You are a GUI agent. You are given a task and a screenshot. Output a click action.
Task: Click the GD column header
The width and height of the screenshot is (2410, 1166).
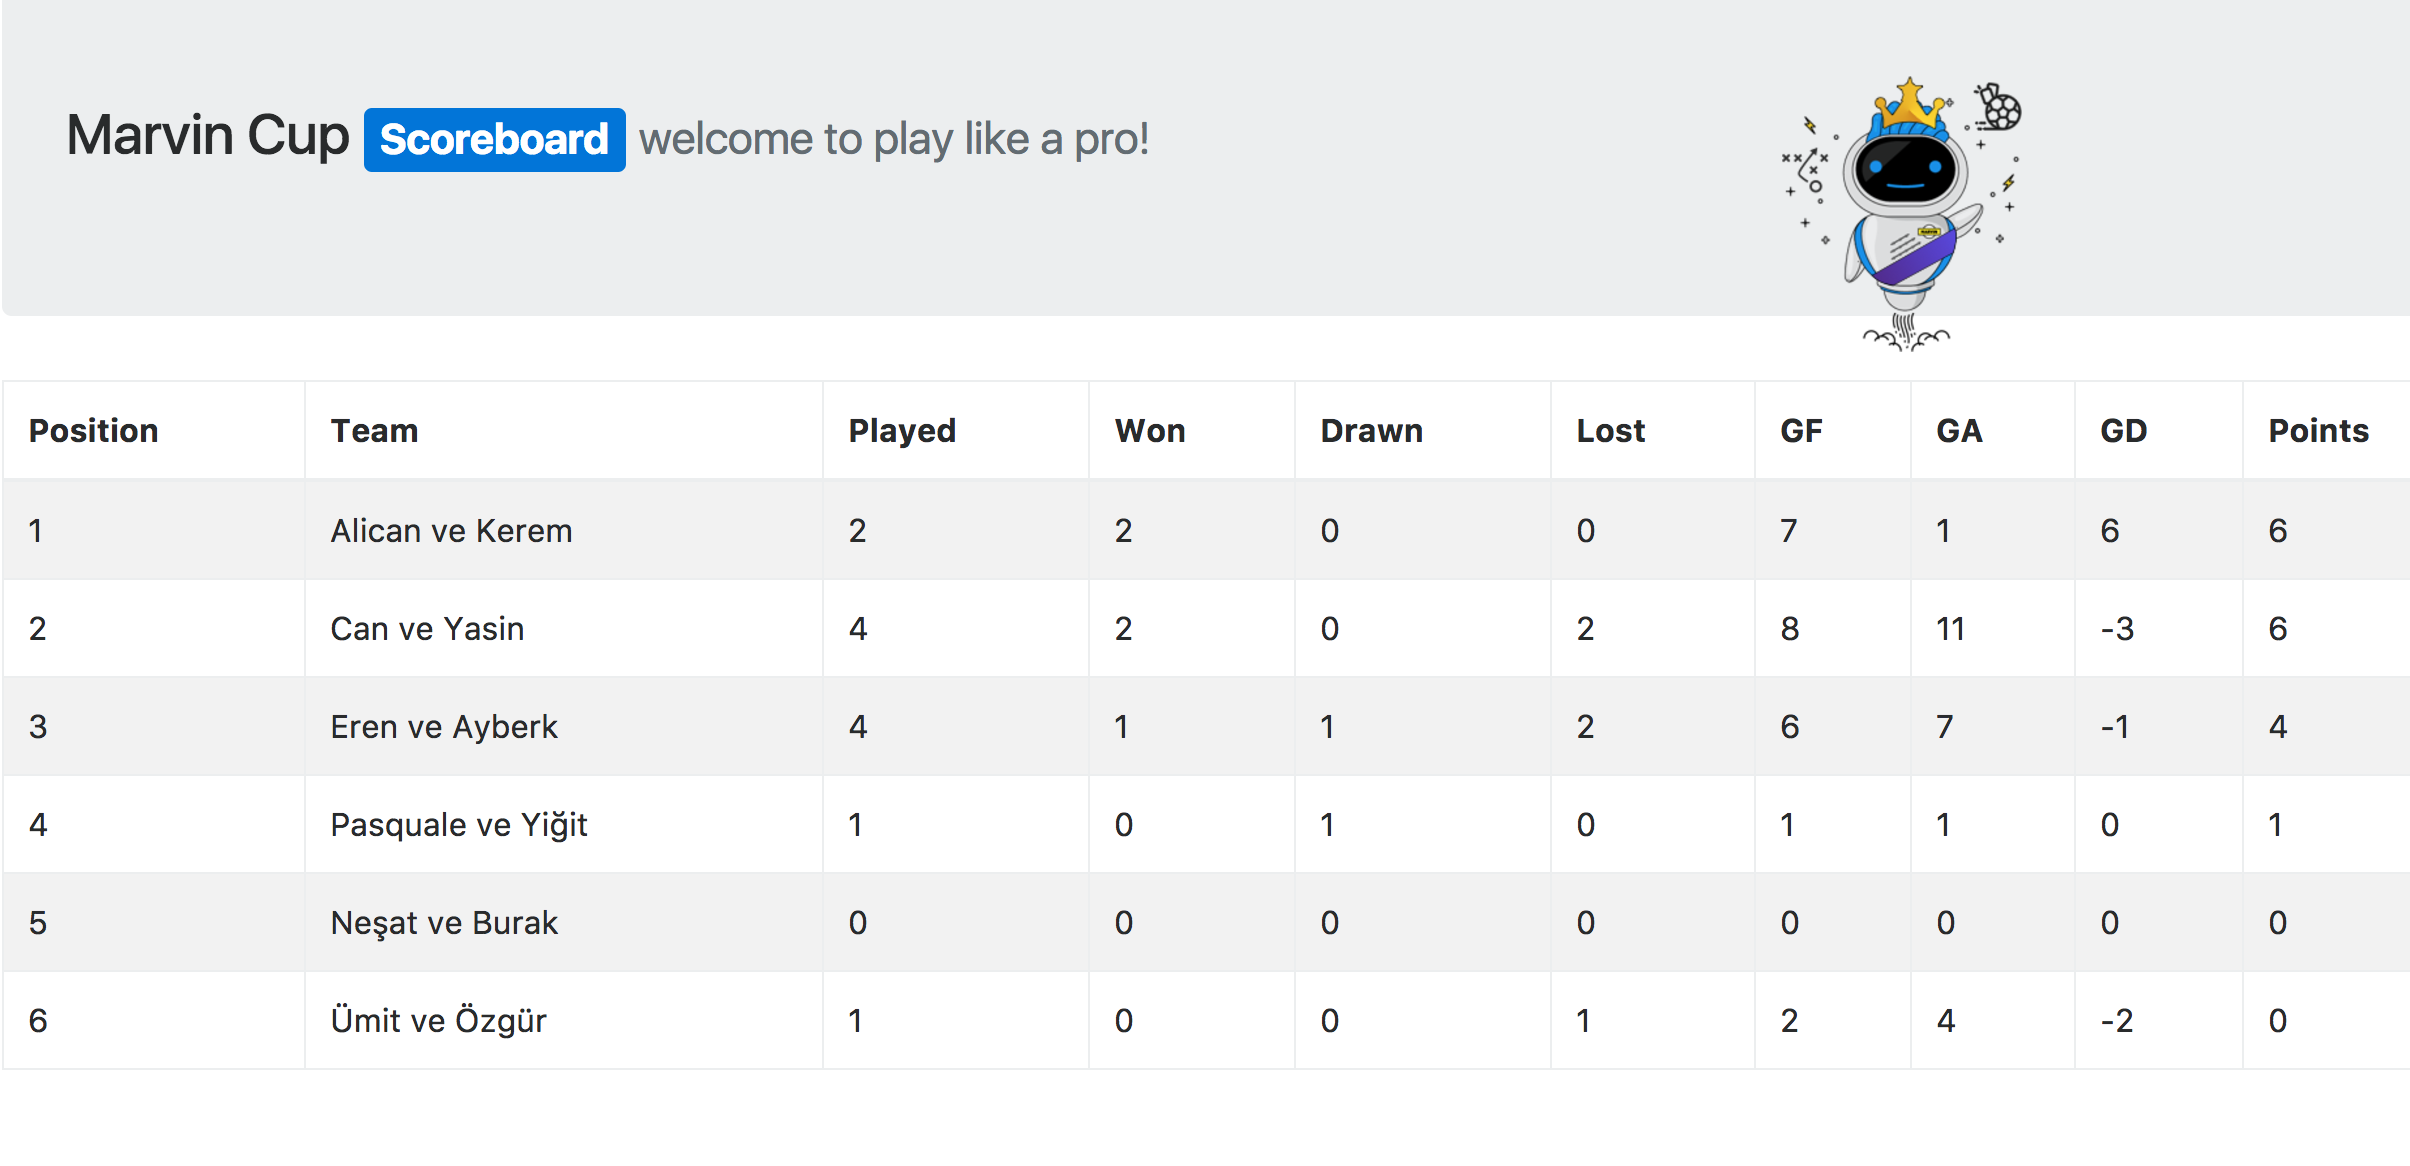tap(2123, 431)
